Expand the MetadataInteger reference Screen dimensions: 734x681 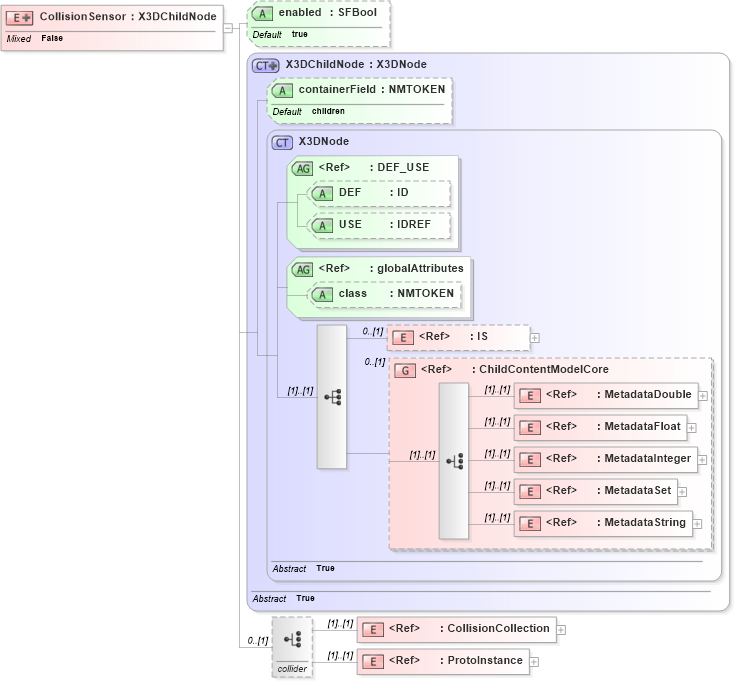click(702, 460)
